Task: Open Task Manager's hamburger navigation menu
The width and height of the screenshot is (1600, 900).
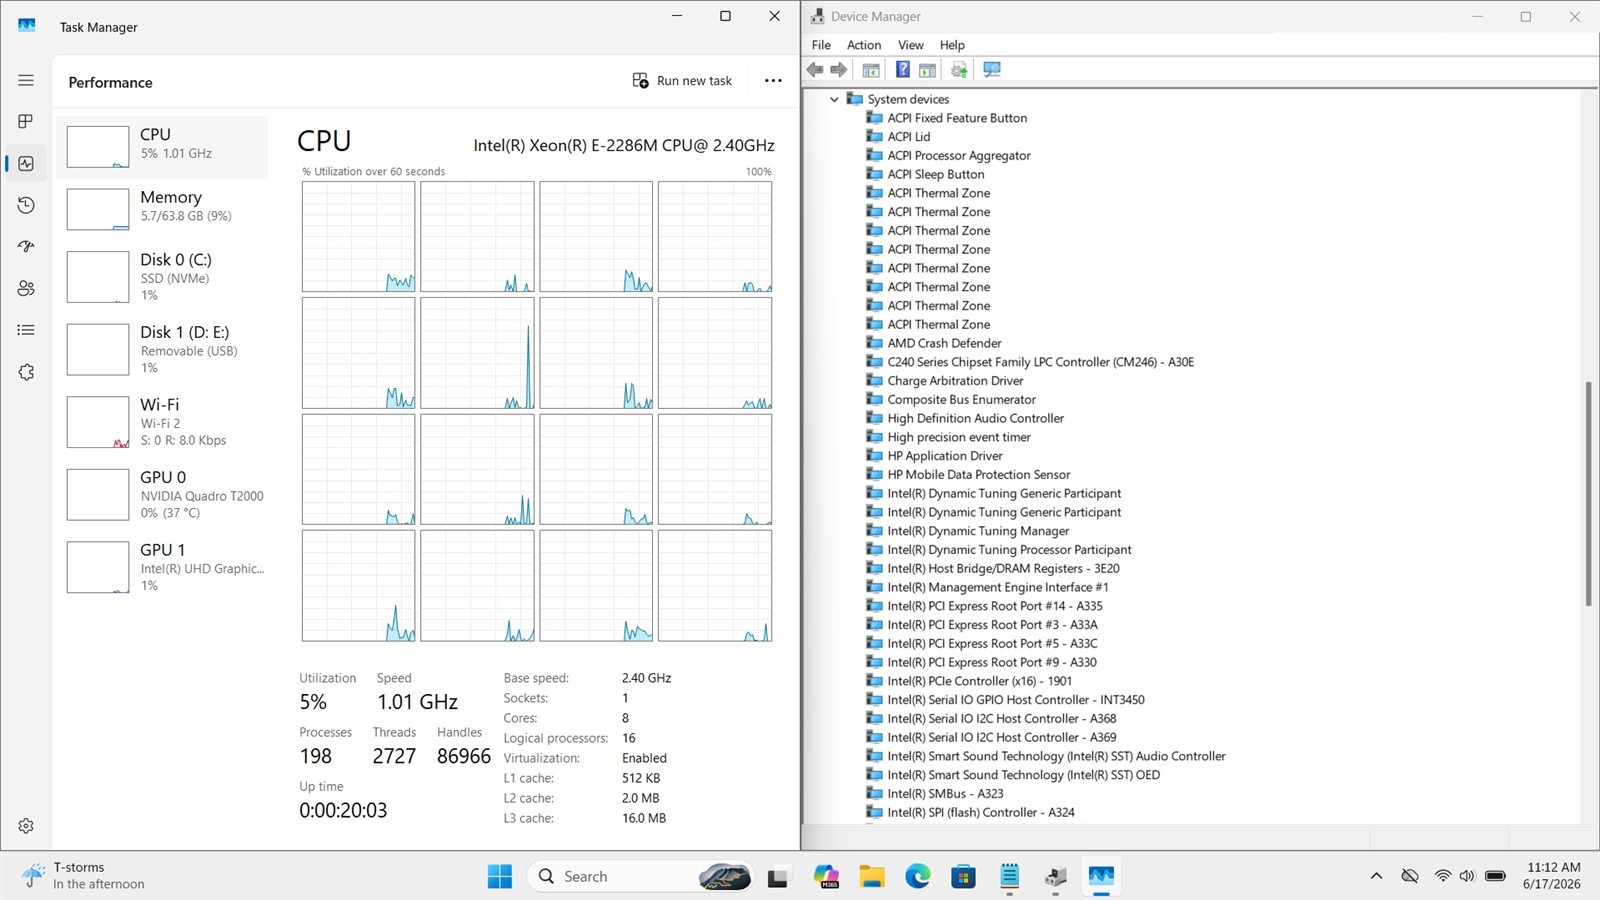Action: click(x=26, y=80)
